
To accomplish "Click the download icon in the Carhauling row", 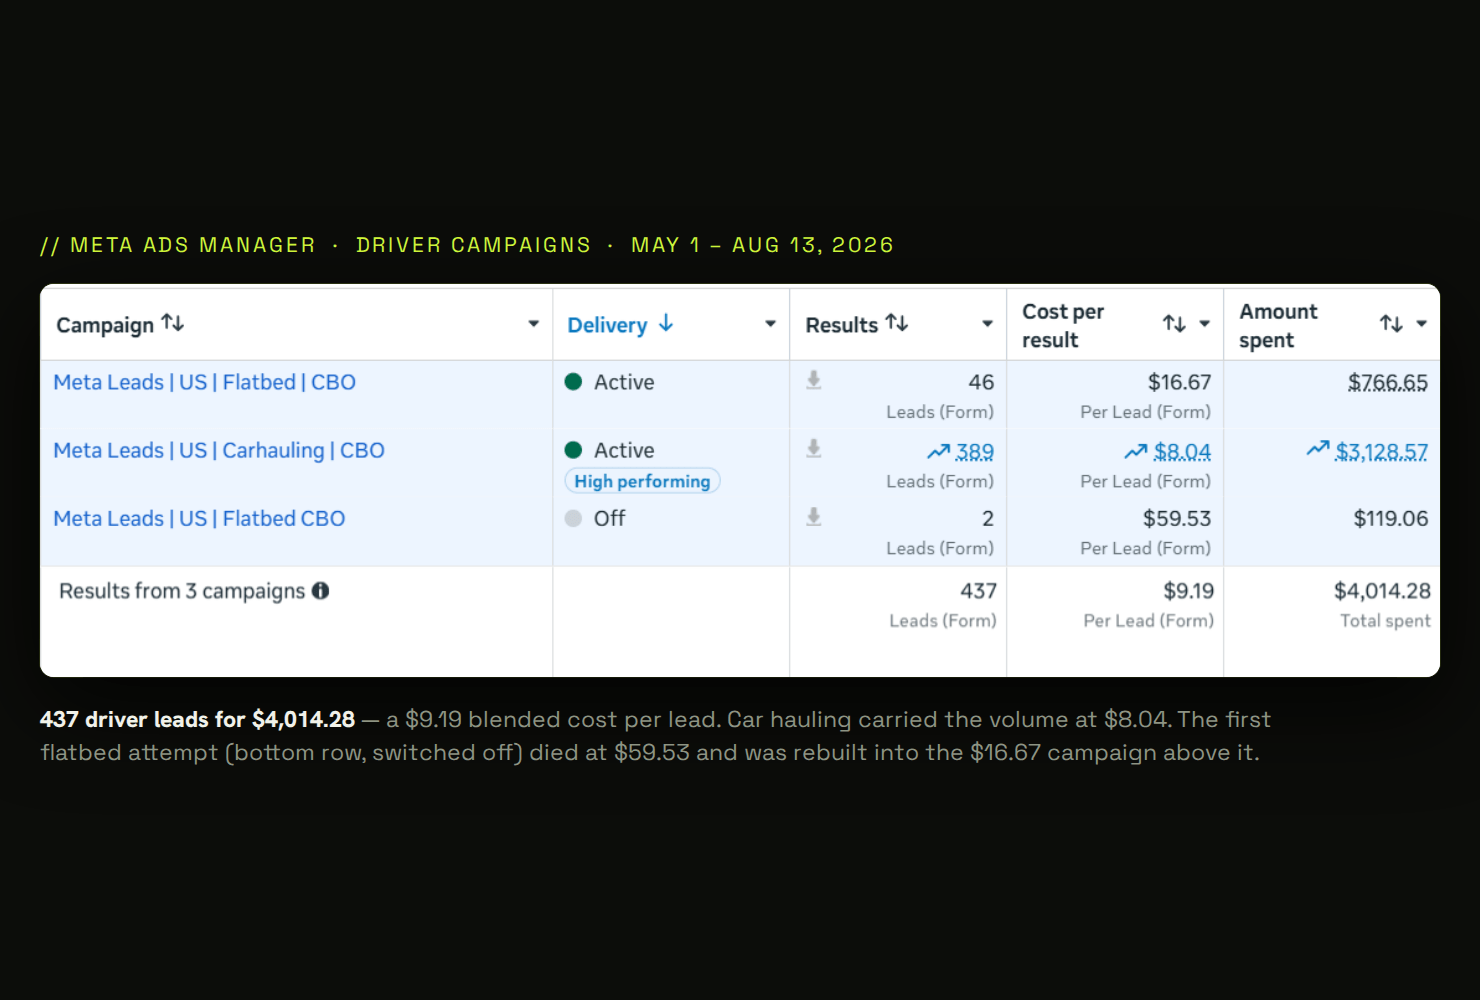I will pos(814,448).
